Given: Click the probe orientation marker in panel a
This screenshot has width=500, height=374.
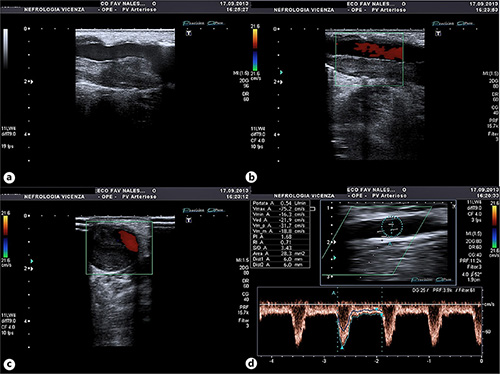Looking at the screenshot, I should [x=189, y=33].
